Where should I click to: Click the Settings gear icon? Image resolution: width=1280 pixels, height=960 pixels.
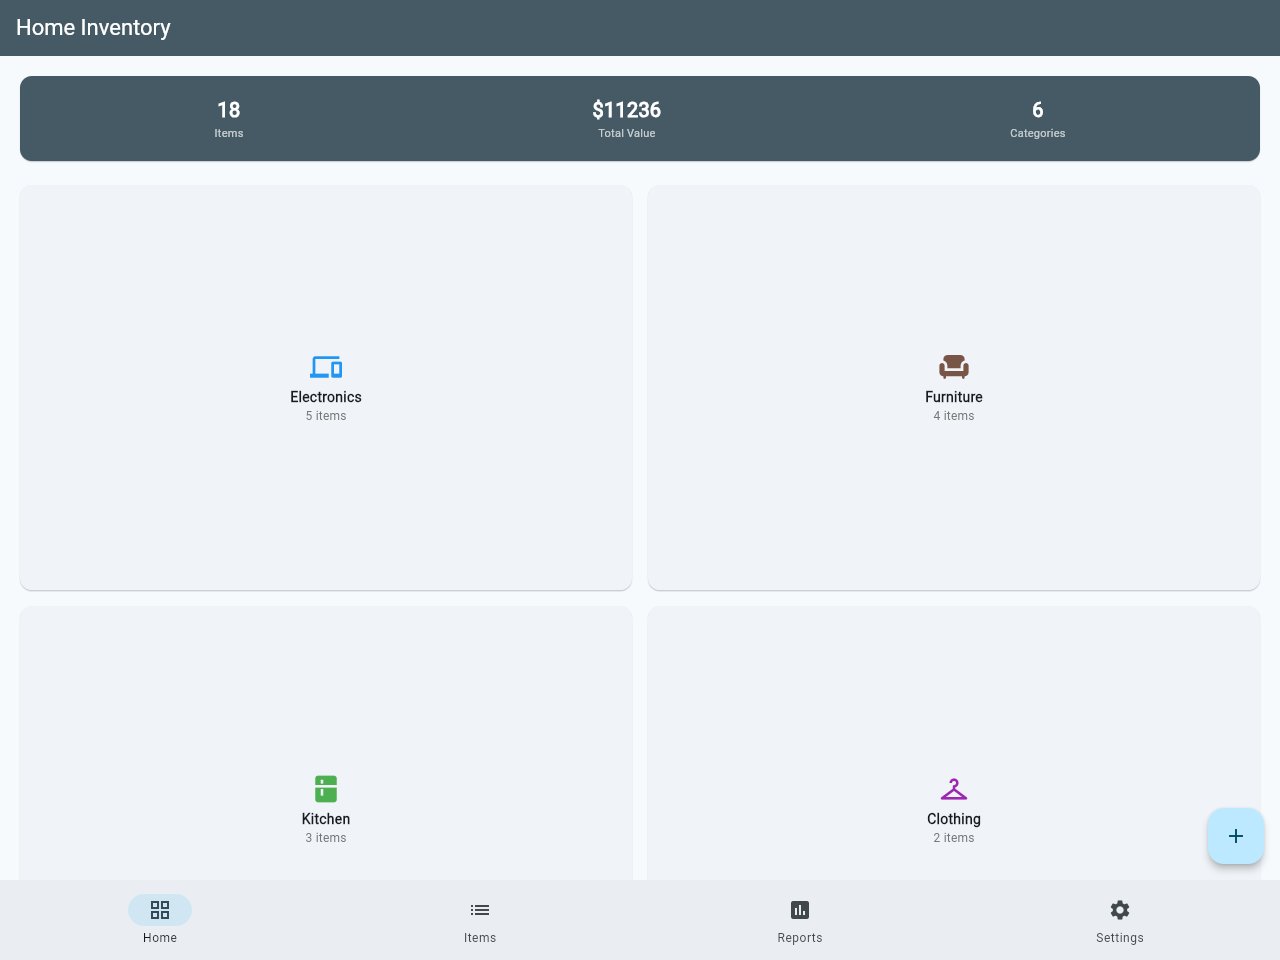(x=1120, y=910)
